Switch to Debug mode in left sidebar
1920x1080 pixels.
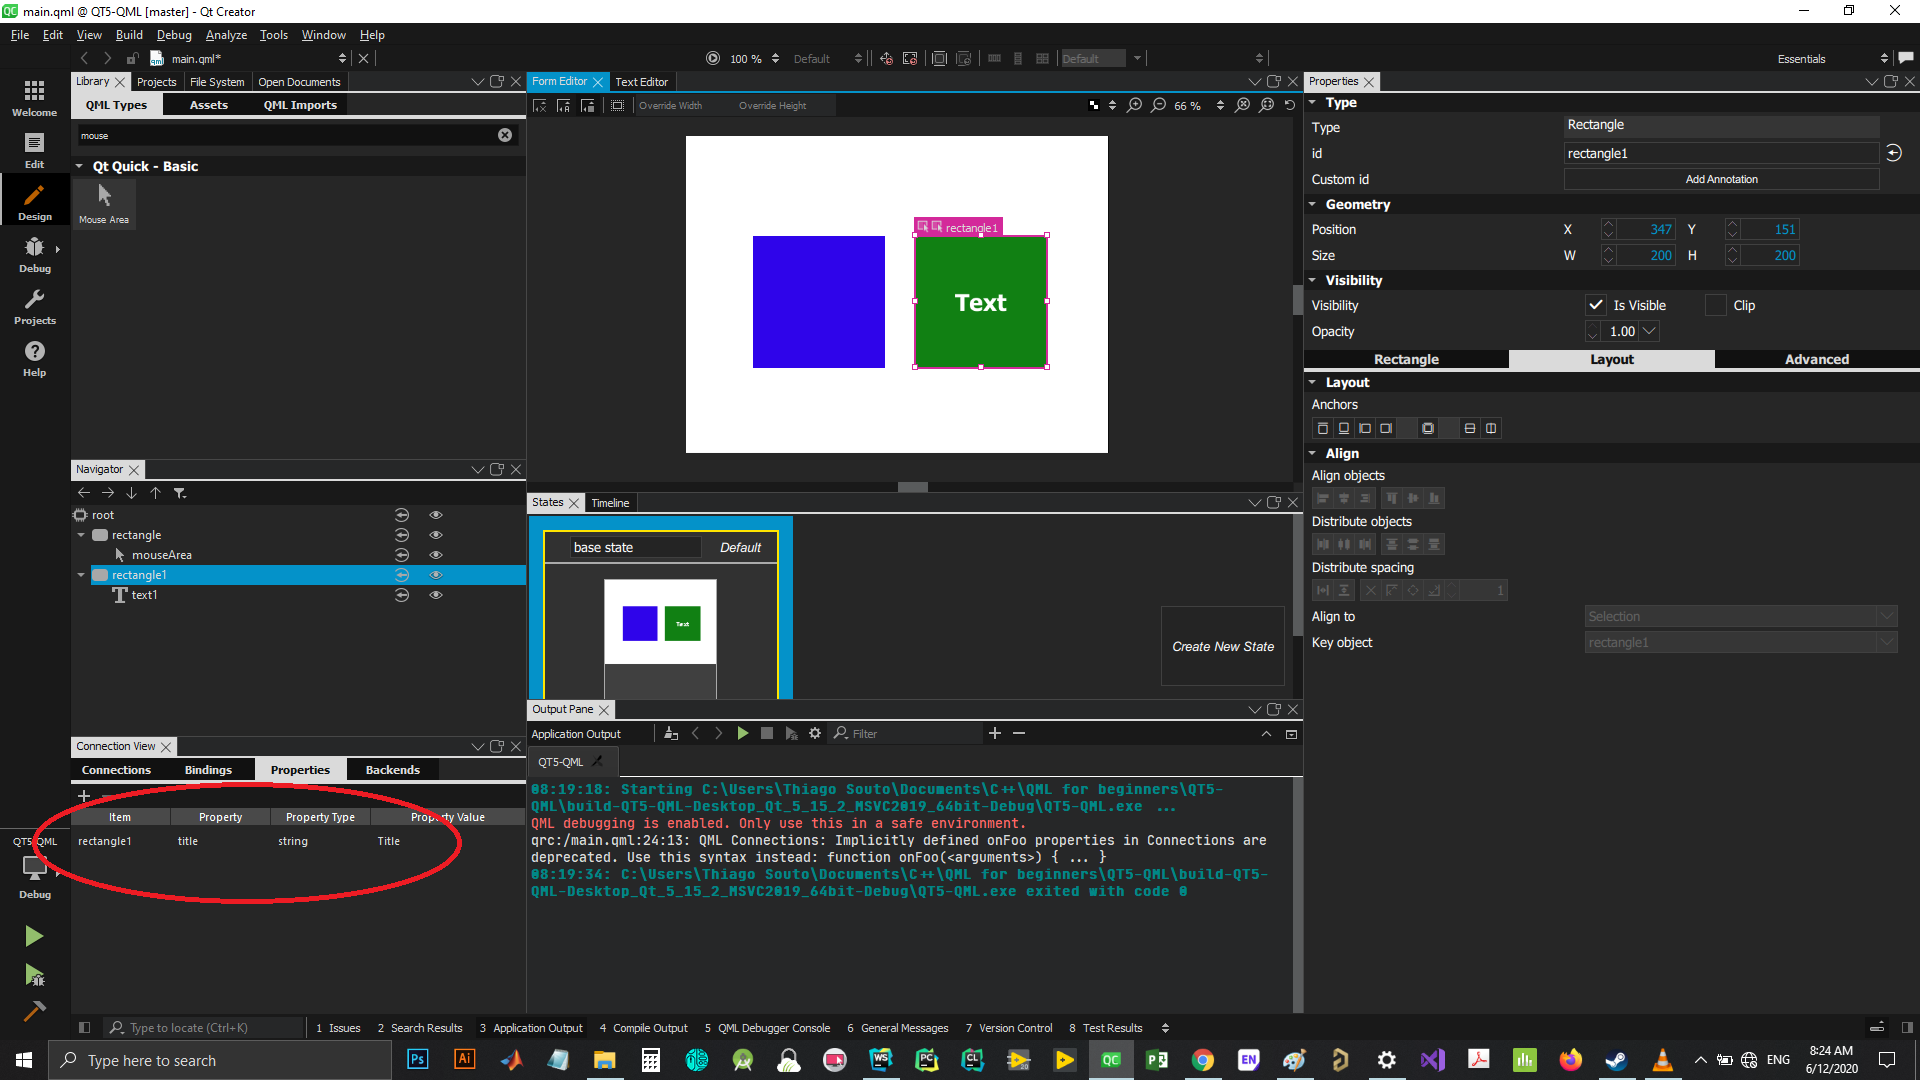pyautogui.click(x=34, y=254)
